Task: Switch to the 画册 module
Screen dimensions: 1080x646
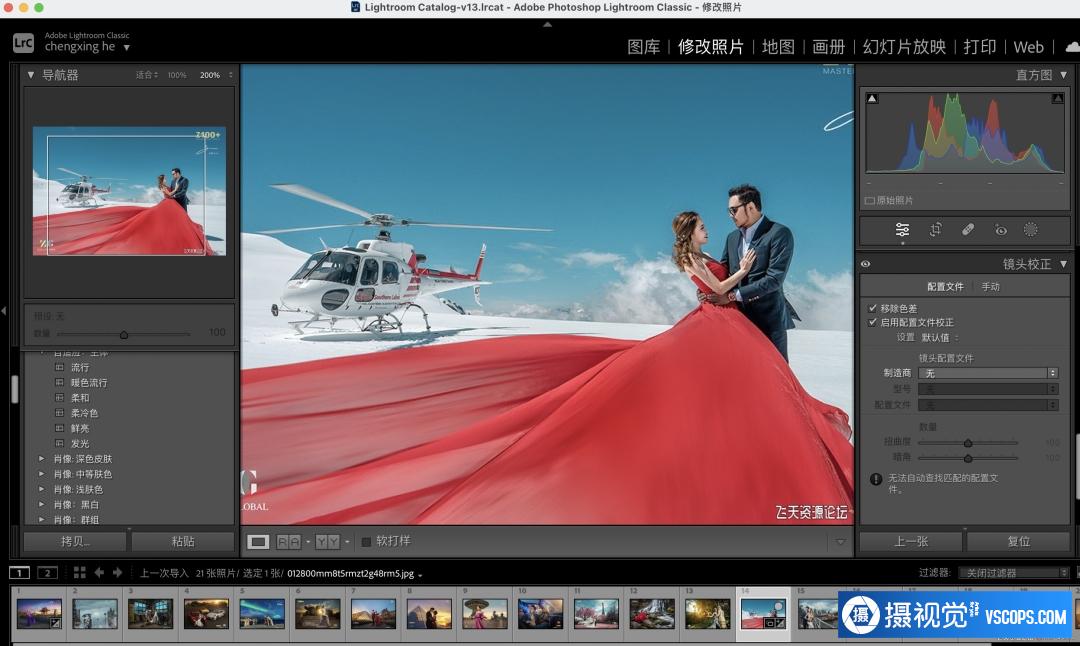Action: (829, 47)
